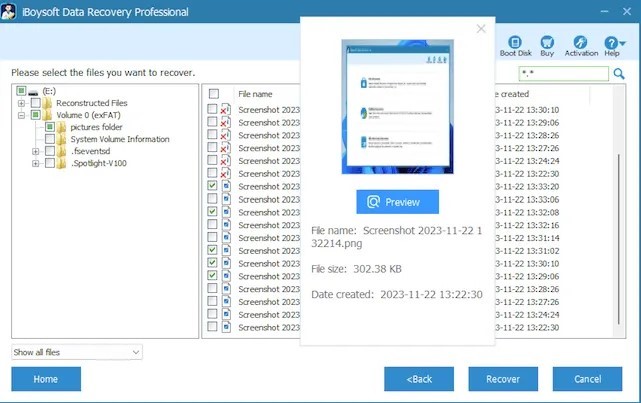641x403 pixels.
Task: Click the Volume 0 (exFAT) folder icon
Action: pyautogui.click(x=47, y=115)
